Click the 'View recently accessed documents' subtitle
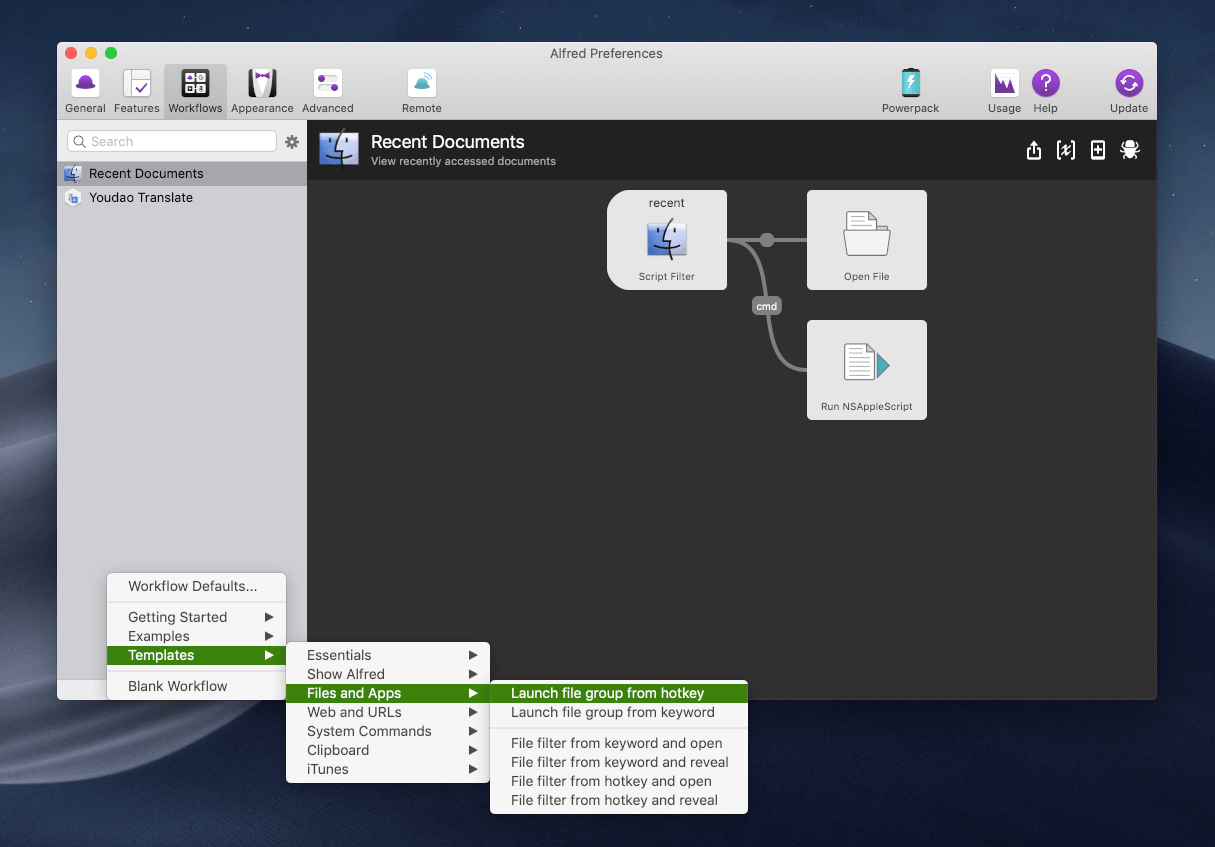 coord(463,161)
